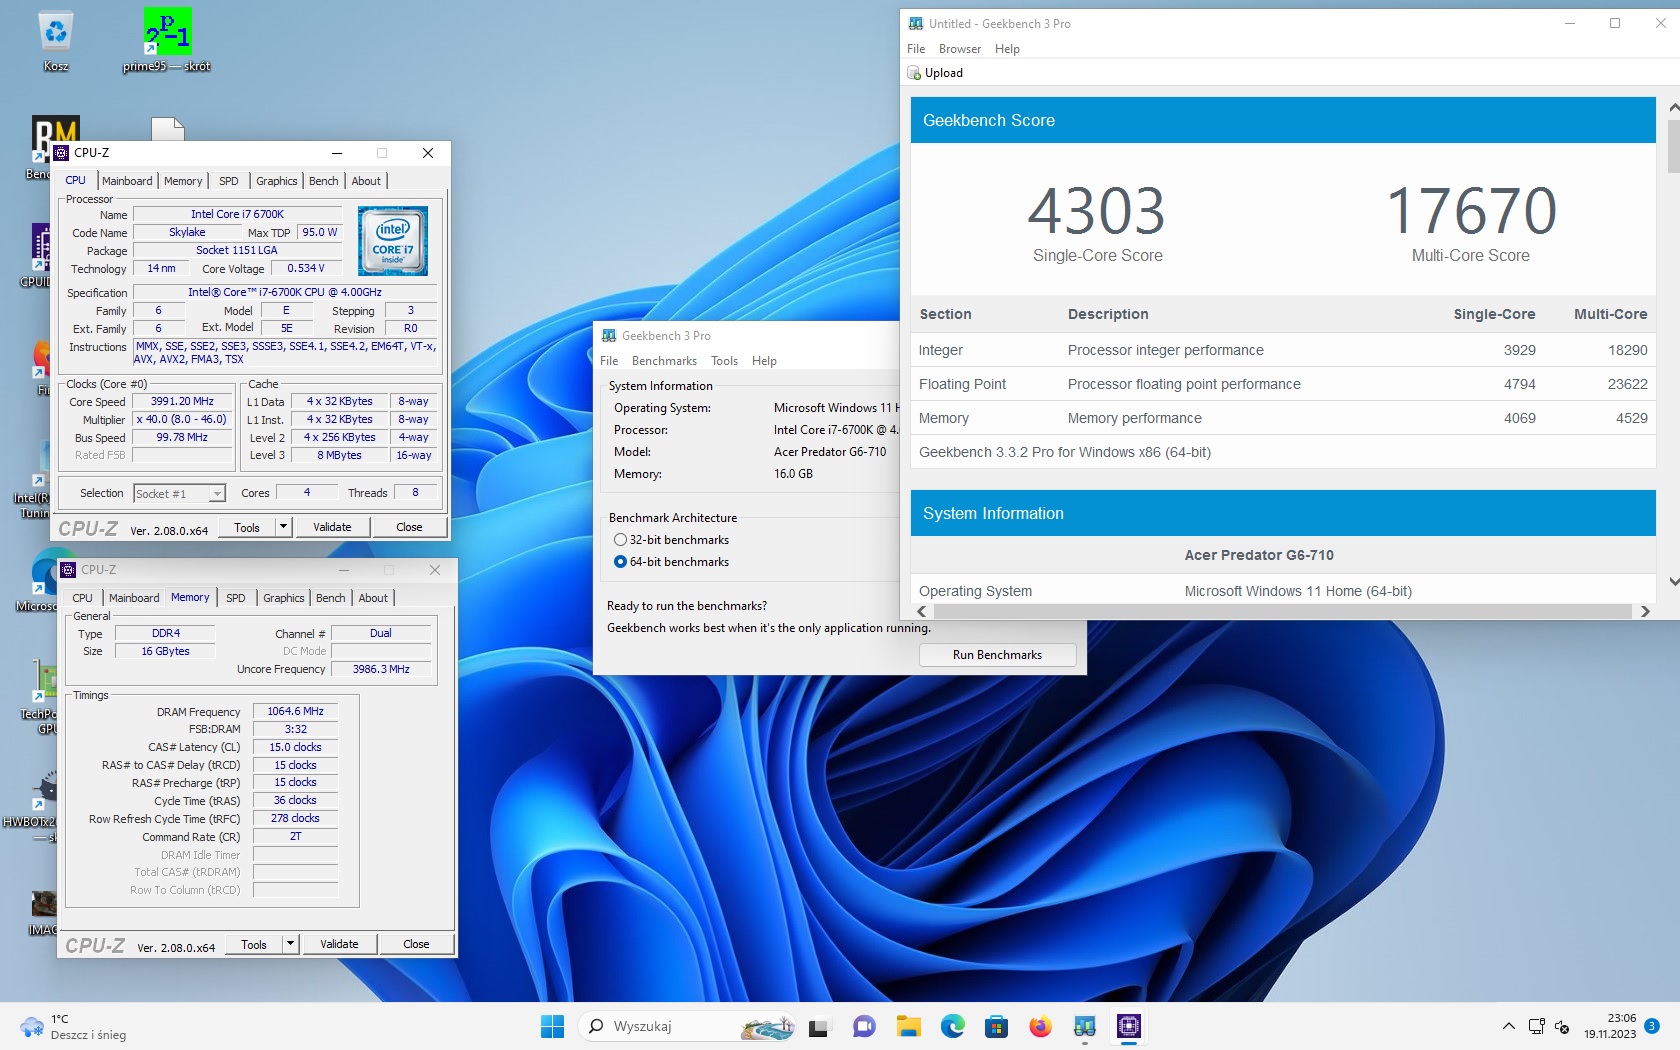This screenshot has width=1680, height=1050.
Task: Select 32-bit benchmarks option
Action: pos(671,540)
